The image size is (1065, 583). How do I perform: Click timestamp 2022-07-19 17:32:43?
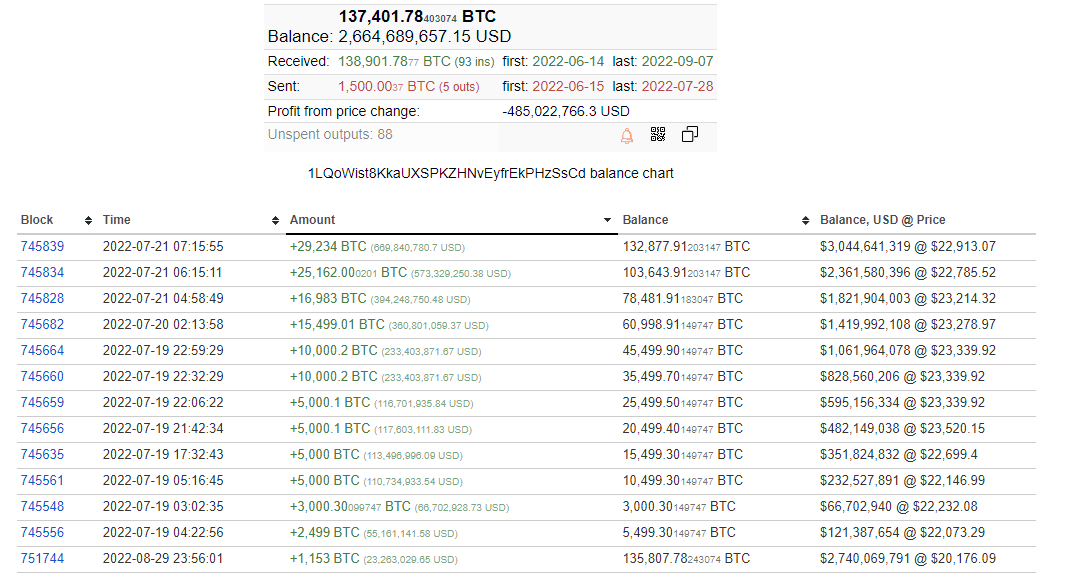pos(163,455)
